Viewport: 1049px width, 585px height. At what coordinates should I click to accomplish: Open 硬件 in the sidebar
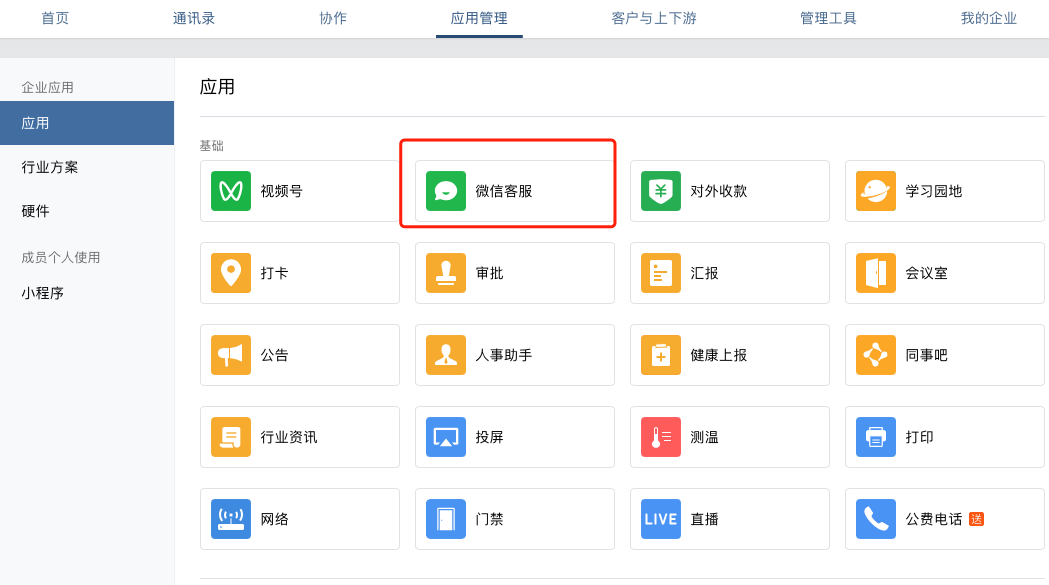tap(35, 211)
